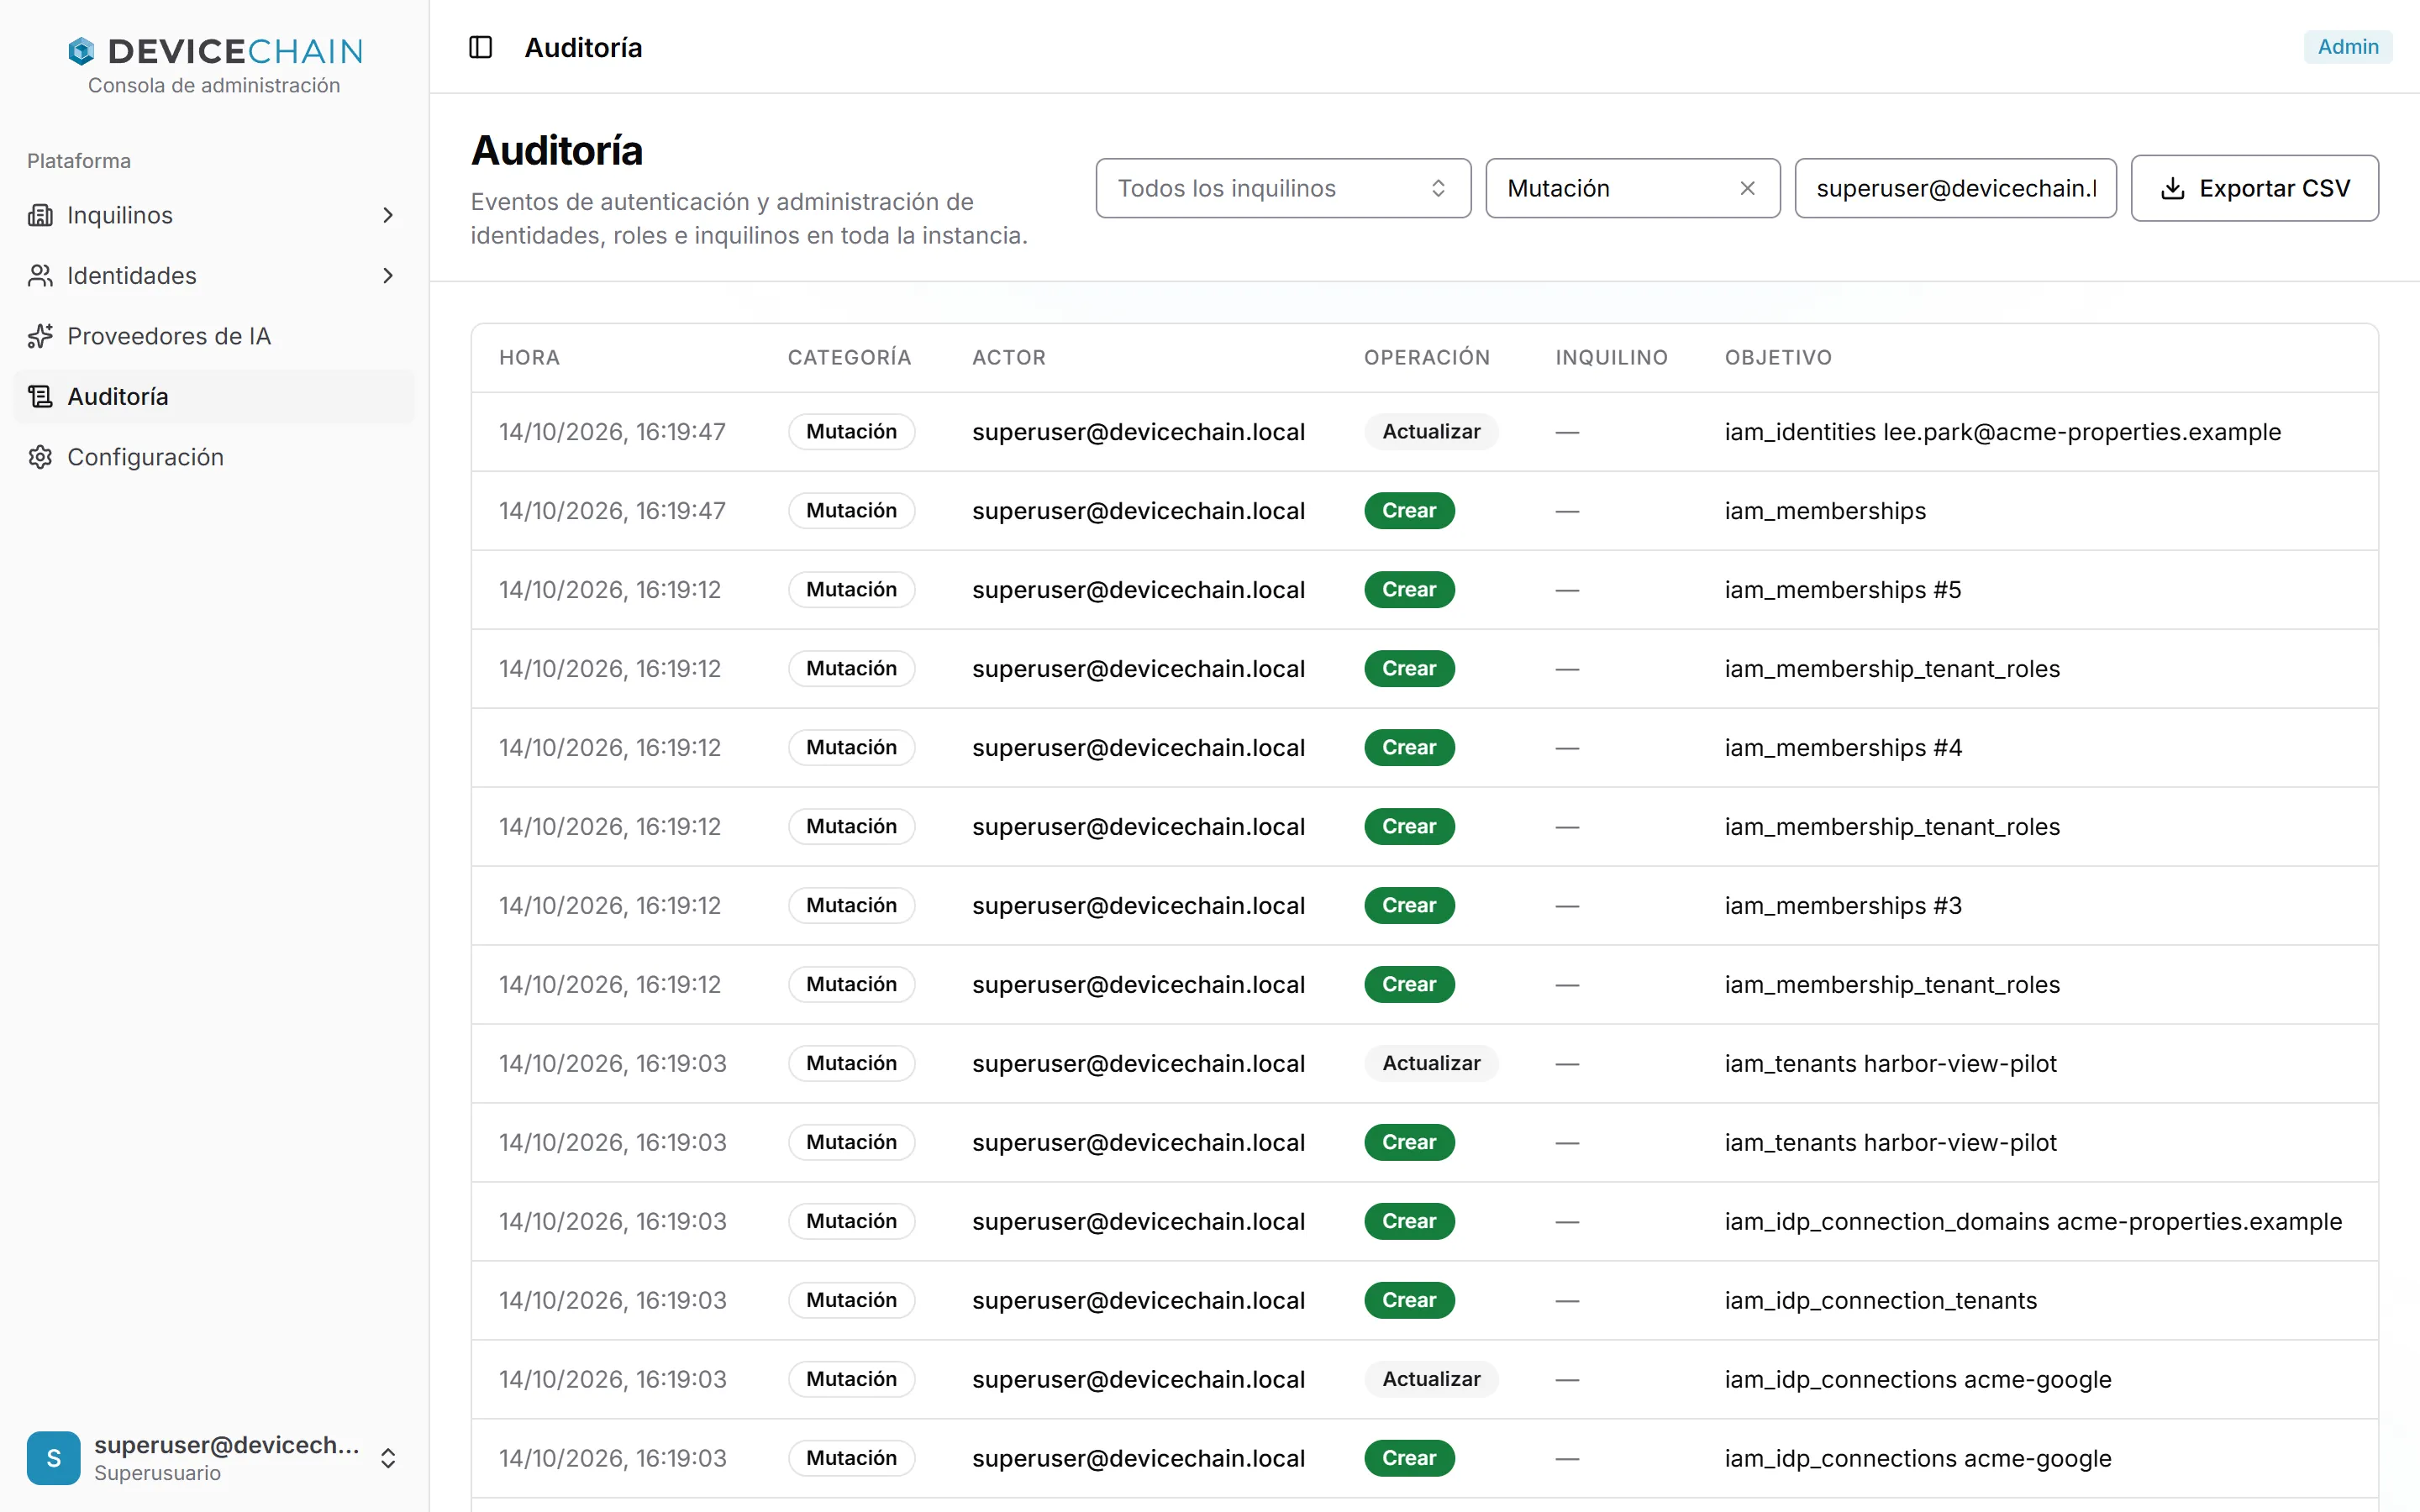This screenshot has width=2420, height=1512.
Task: Click the actor filter email field
Action: click(x=1955, y=188)
